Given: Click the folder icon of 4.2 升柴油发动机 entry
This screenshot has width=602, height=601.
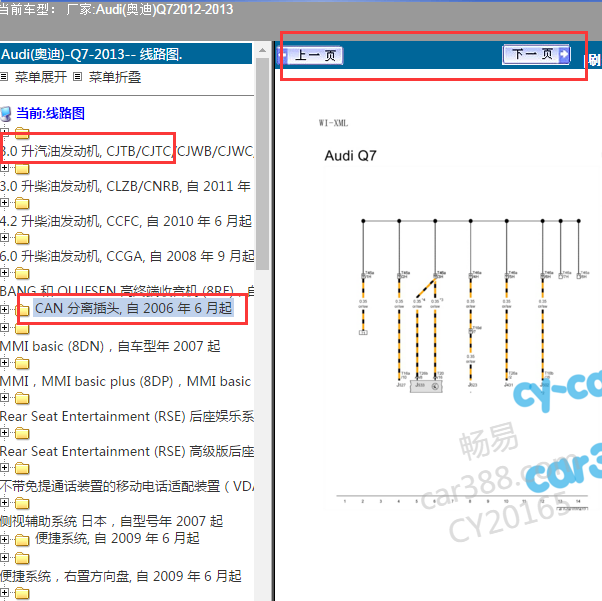Looking at the screenshot, I should (22, 203).
